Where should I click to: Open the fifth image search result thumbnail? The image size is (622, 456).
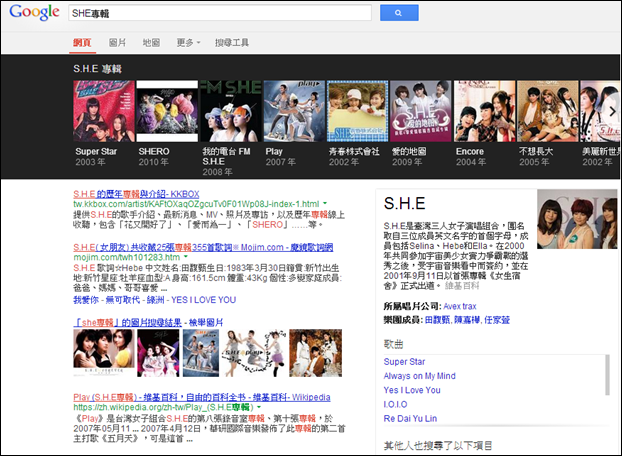pos(315,353)
